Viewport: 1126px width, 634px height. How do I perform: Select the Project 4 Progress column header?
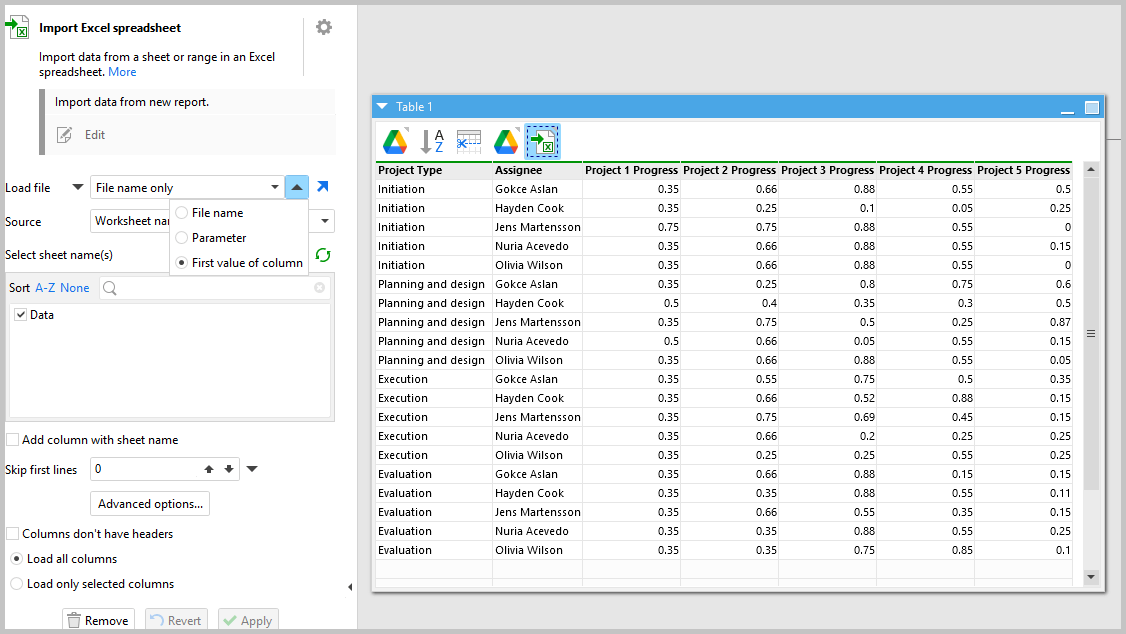926,170
